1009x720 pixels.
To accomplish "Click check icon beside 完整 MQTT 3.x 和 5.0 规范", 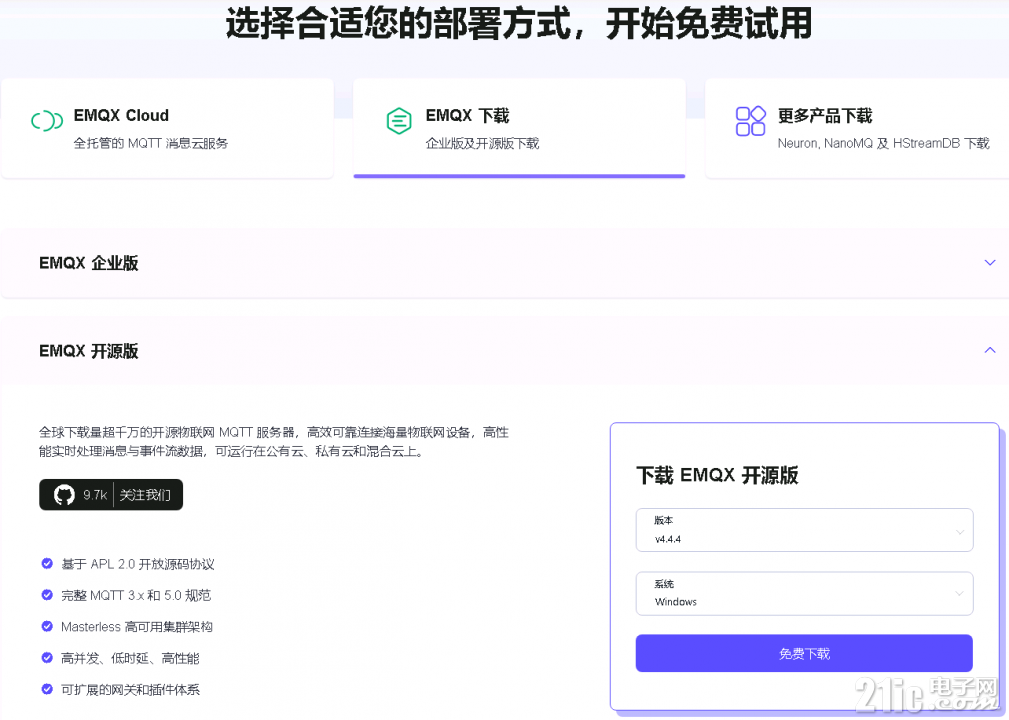I will click(x=47, y=595).
